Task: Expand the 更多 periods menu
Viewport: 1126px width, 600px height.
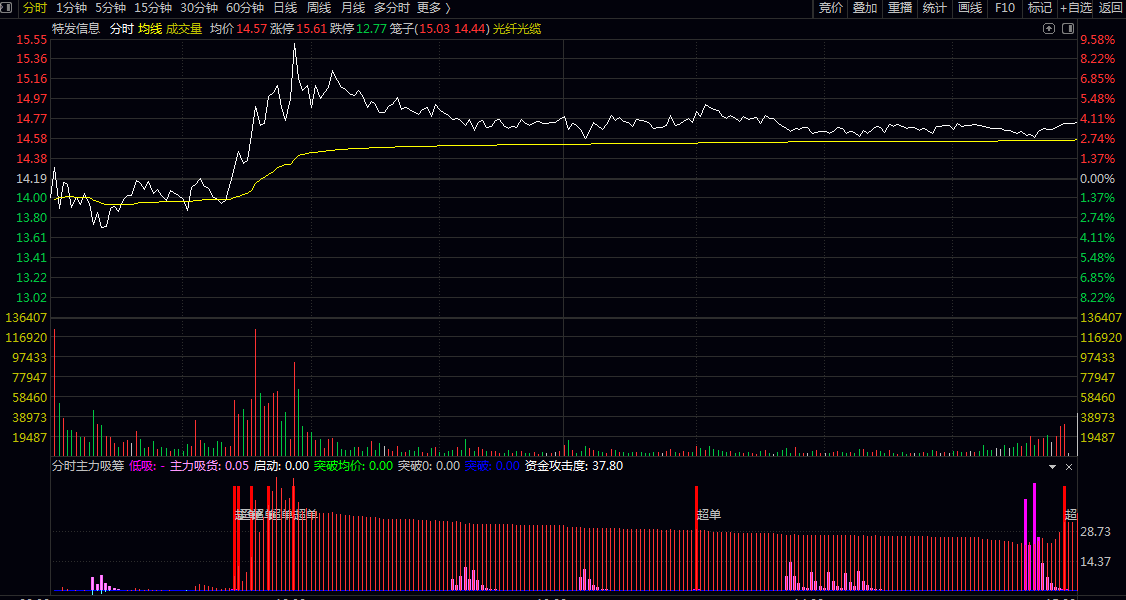Action: (433, 8)
